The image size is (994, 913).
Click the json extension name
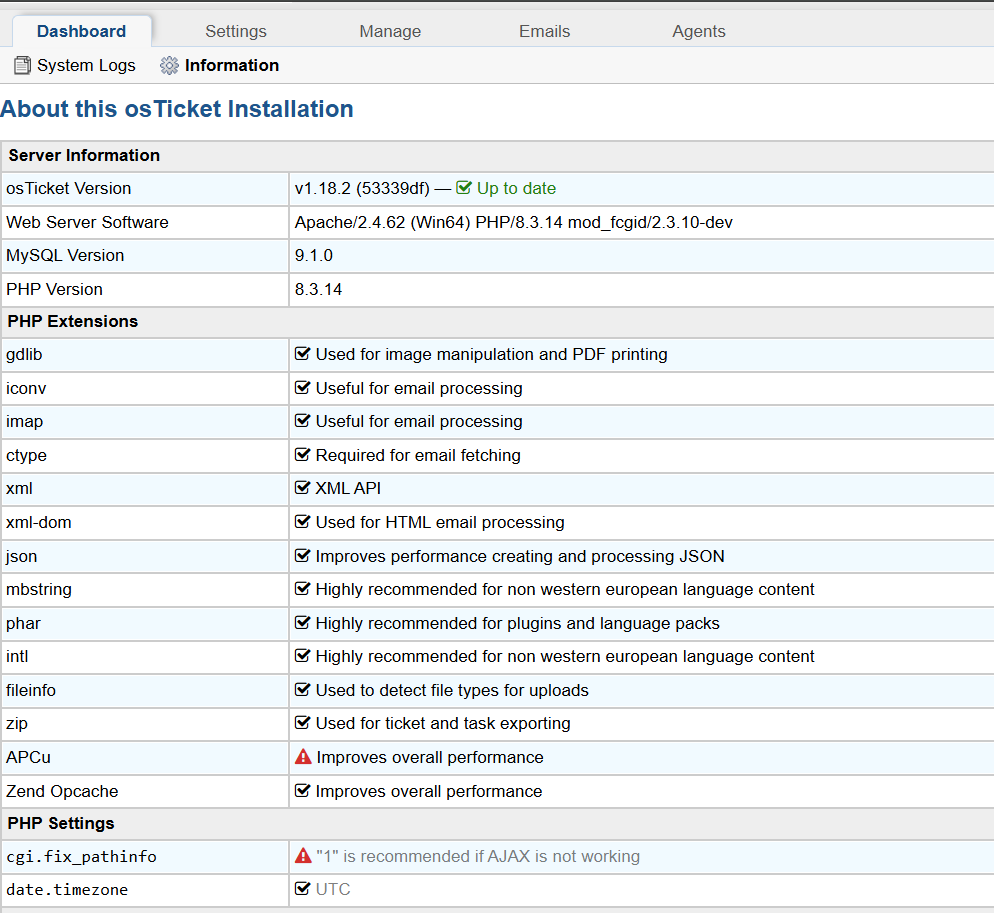22,557
